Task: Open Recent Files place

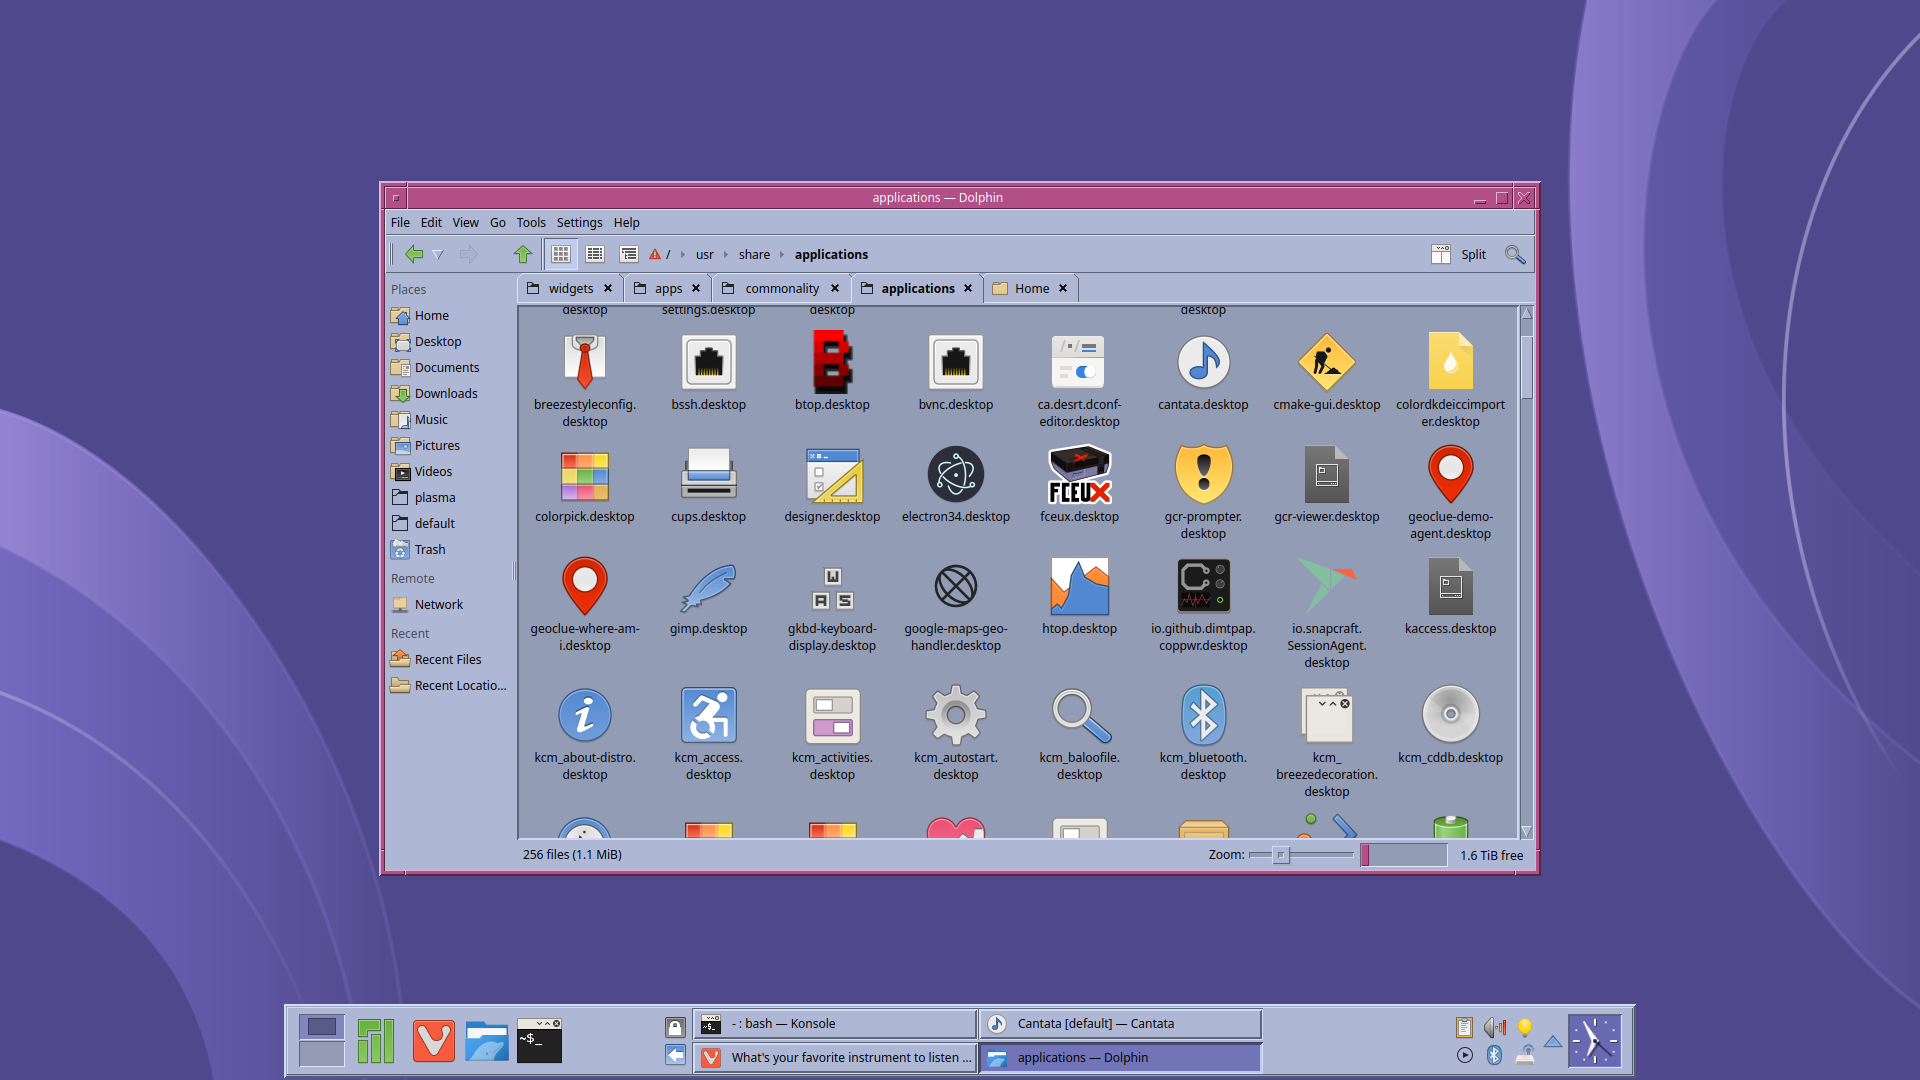Action: 448,660
